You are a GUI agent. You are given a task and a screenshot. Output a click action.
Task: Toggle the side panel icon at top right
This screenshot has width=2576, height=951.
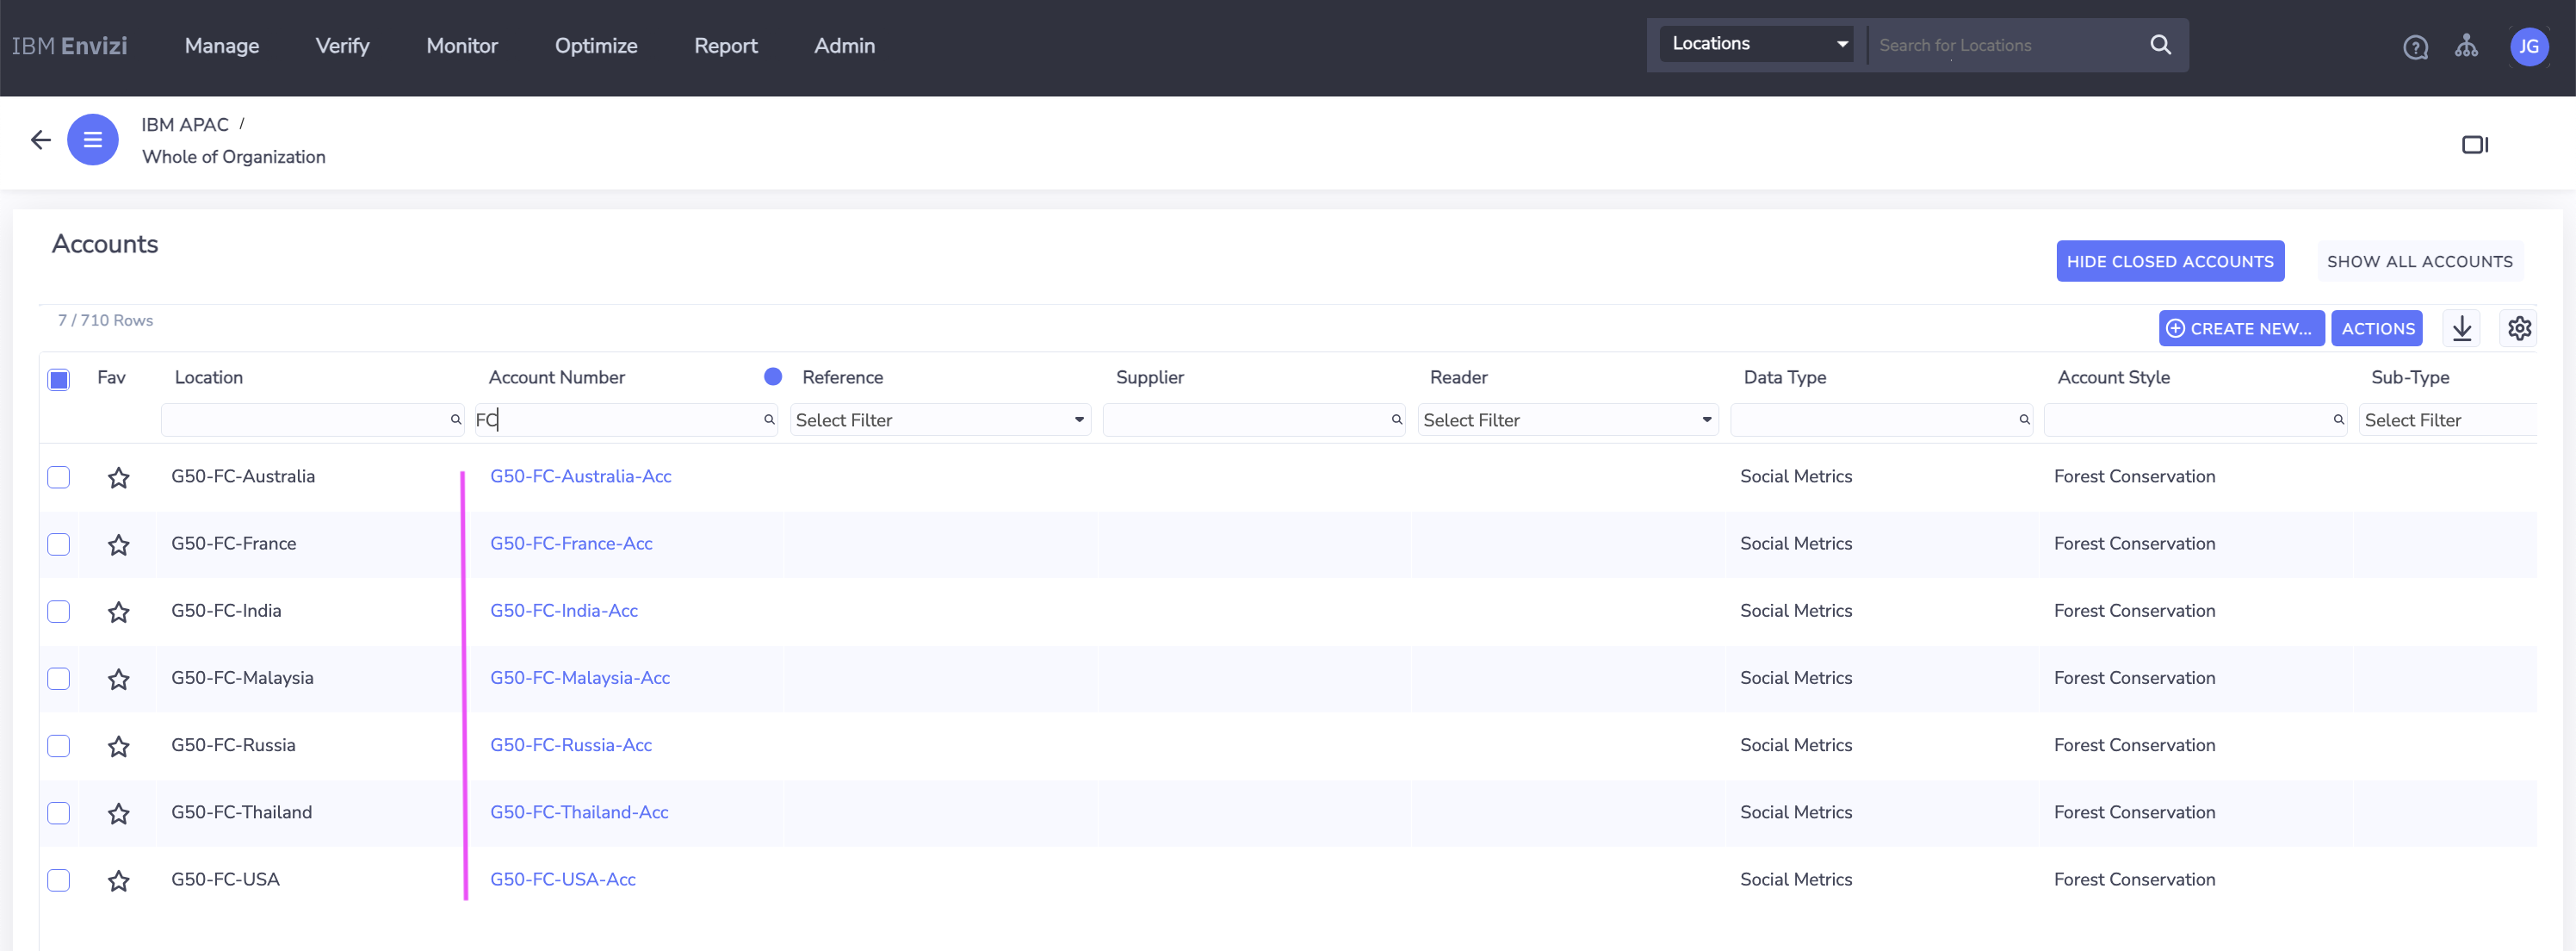click(2476, 144)
